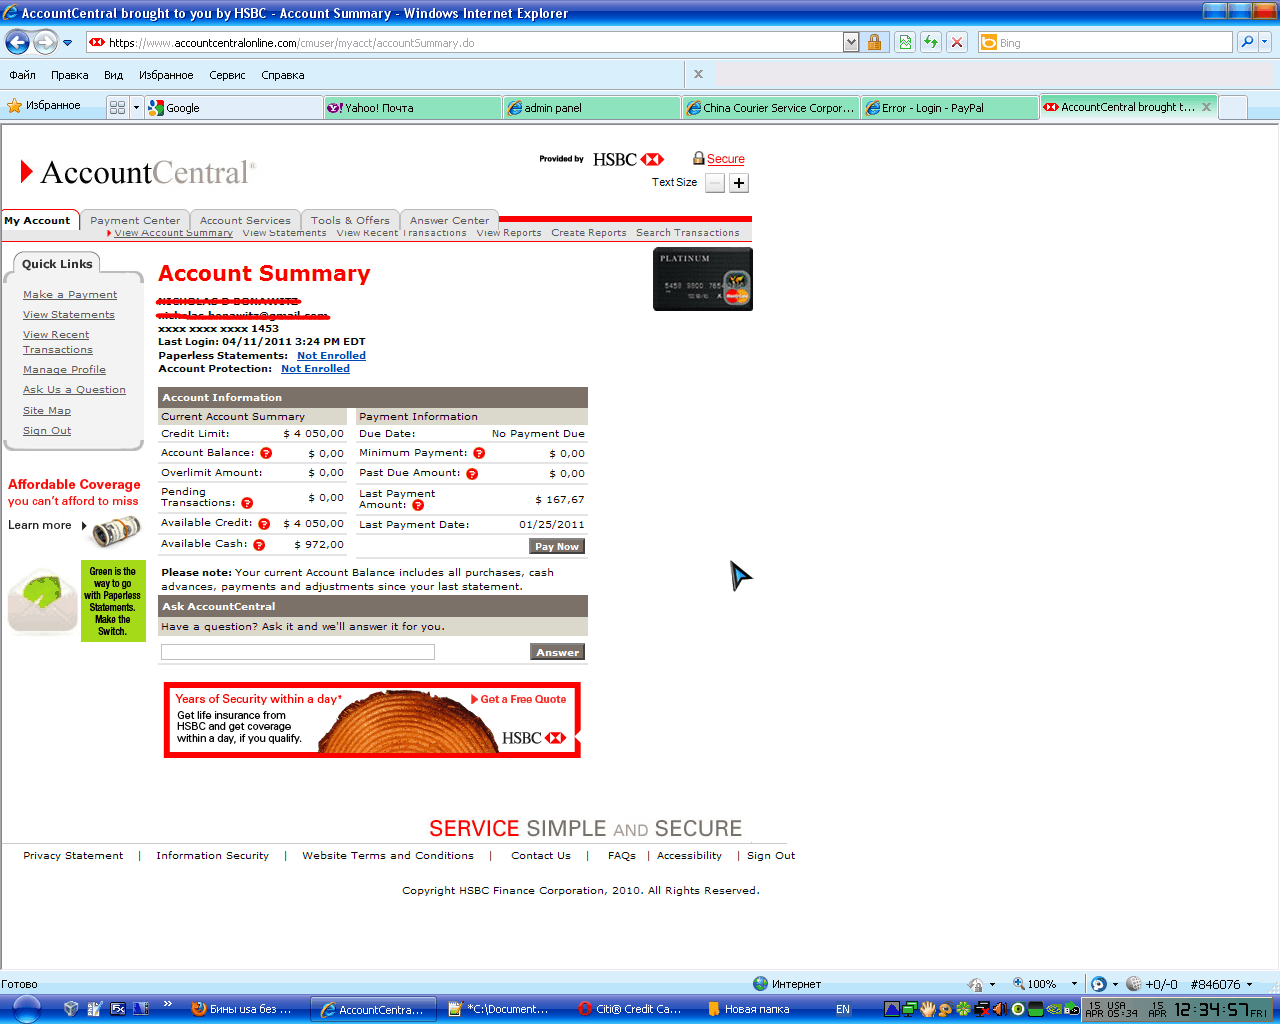The width and height of the screenshot is (1280, 1024).
Task: Open a new blank tab
Action: tap(1233, 107)
